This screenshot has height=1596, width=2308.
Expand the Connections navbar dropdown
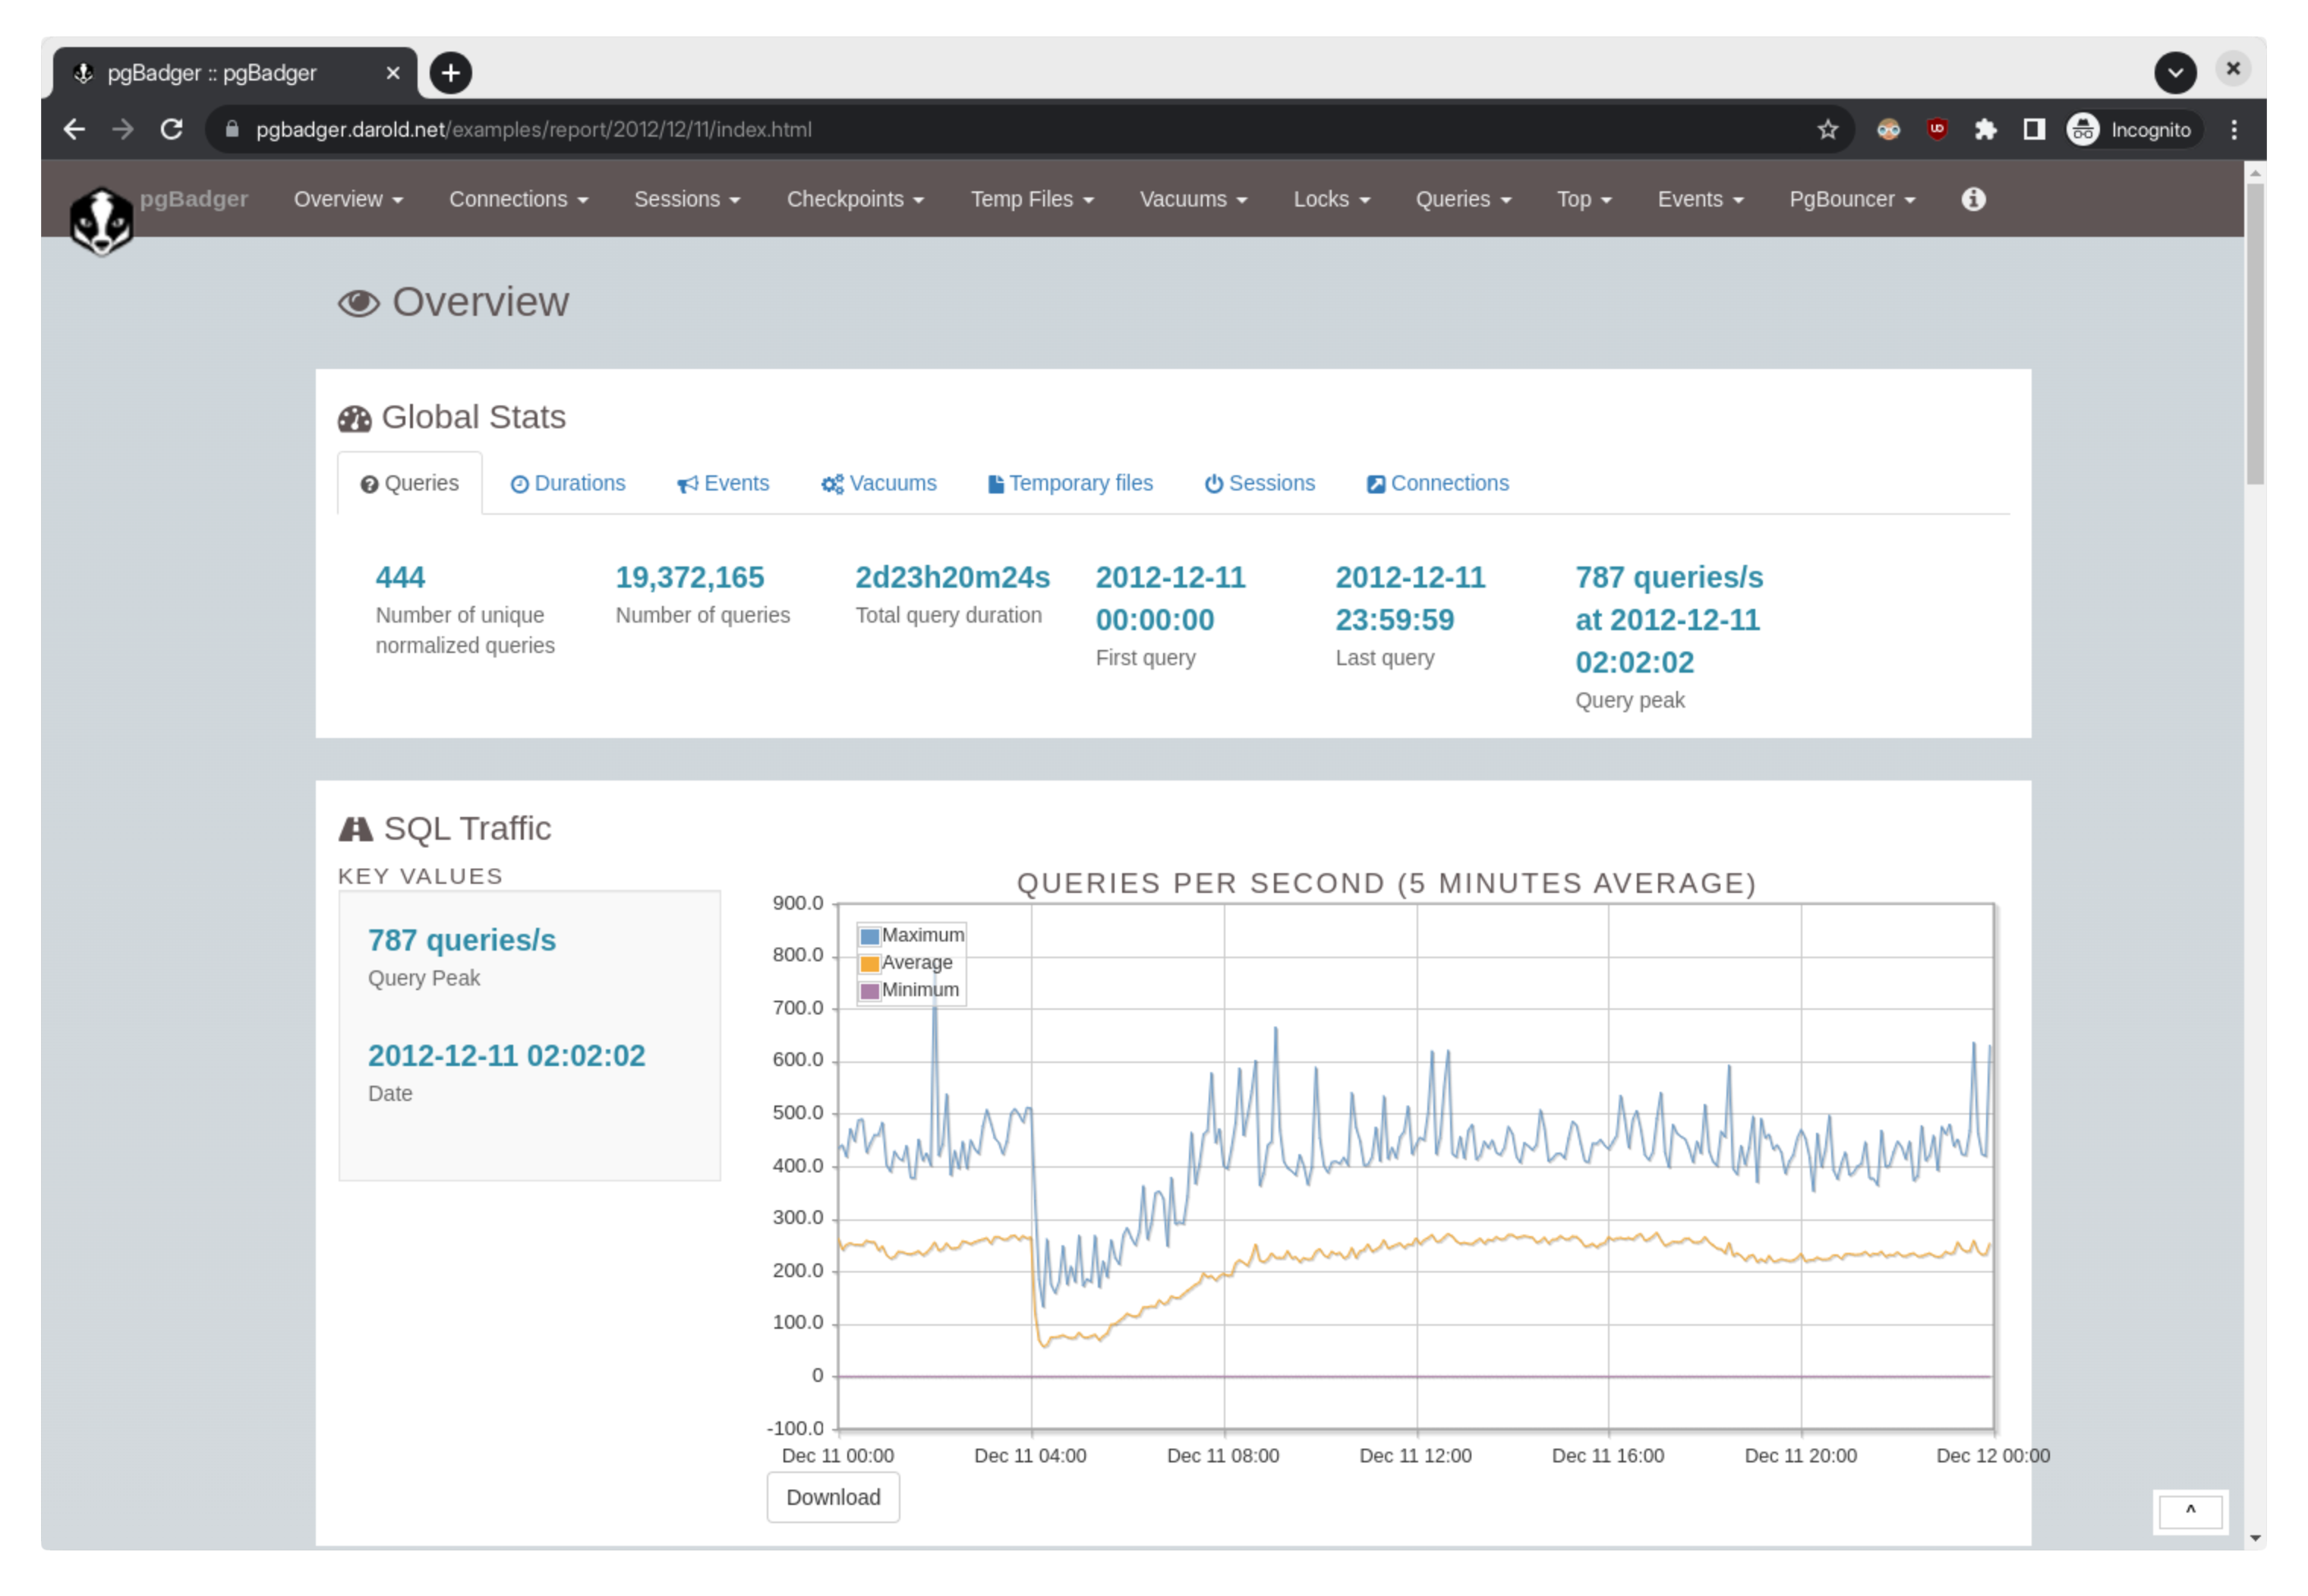click(518, 199)
